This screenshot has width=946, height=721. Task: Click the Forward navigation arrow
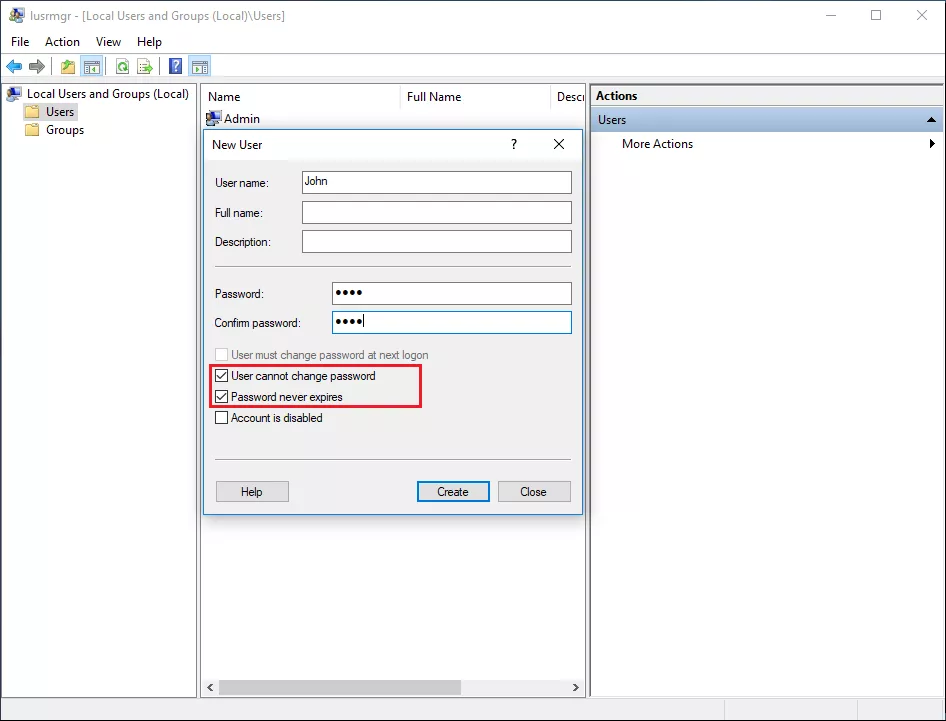coord(38,66)
